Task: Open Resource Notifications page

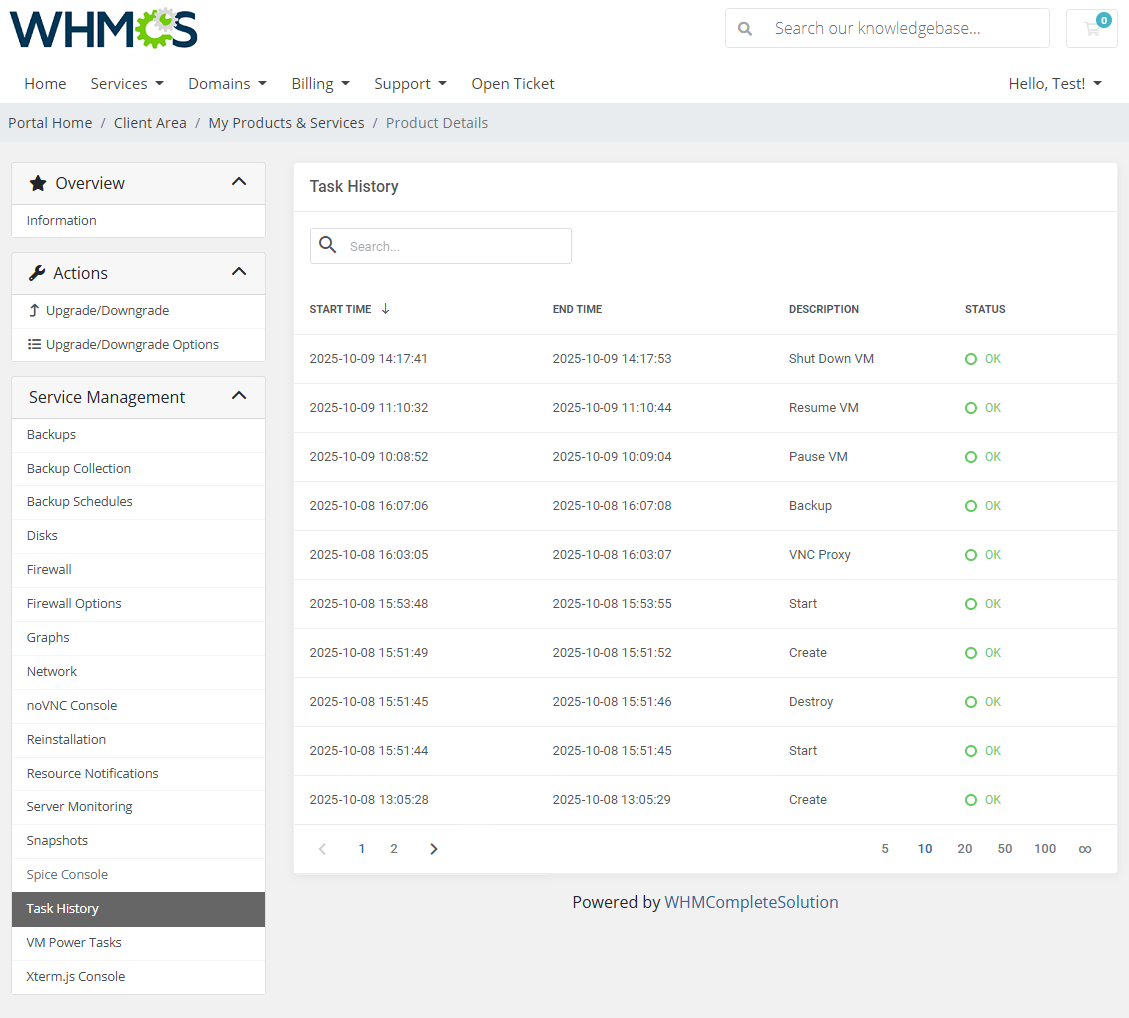Action: pos(138,773)
